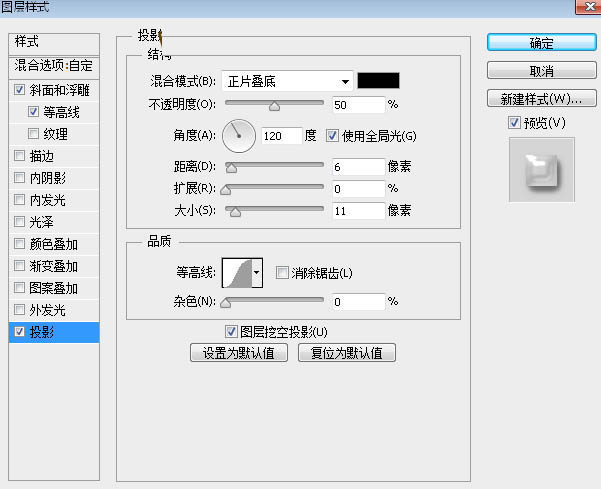Screen dimensions: 601x489
Task: Click the black shadow color swatch
Action: coord(378,80)
